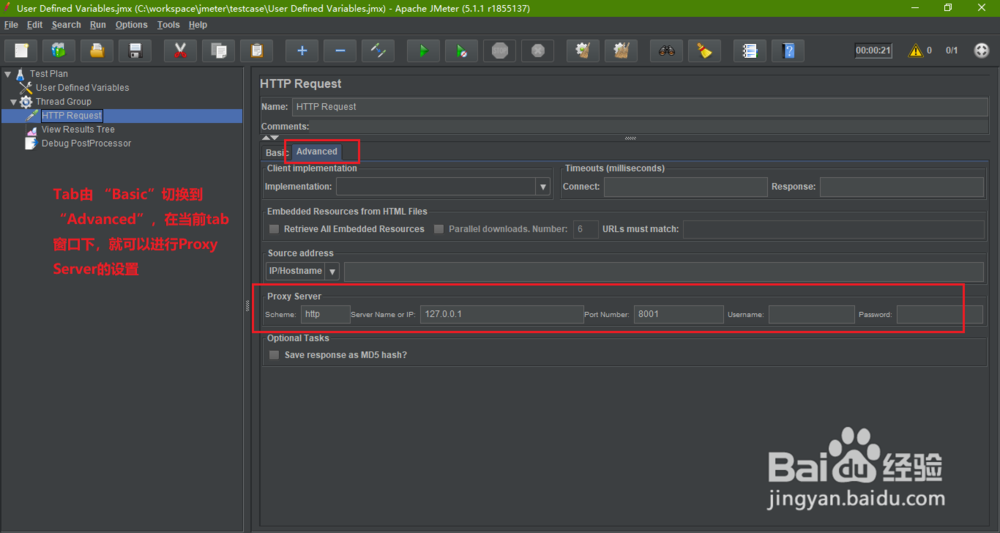Click the proxy Username field
This screenshot has height=533, width=1000.
click(x=811, y=314)
